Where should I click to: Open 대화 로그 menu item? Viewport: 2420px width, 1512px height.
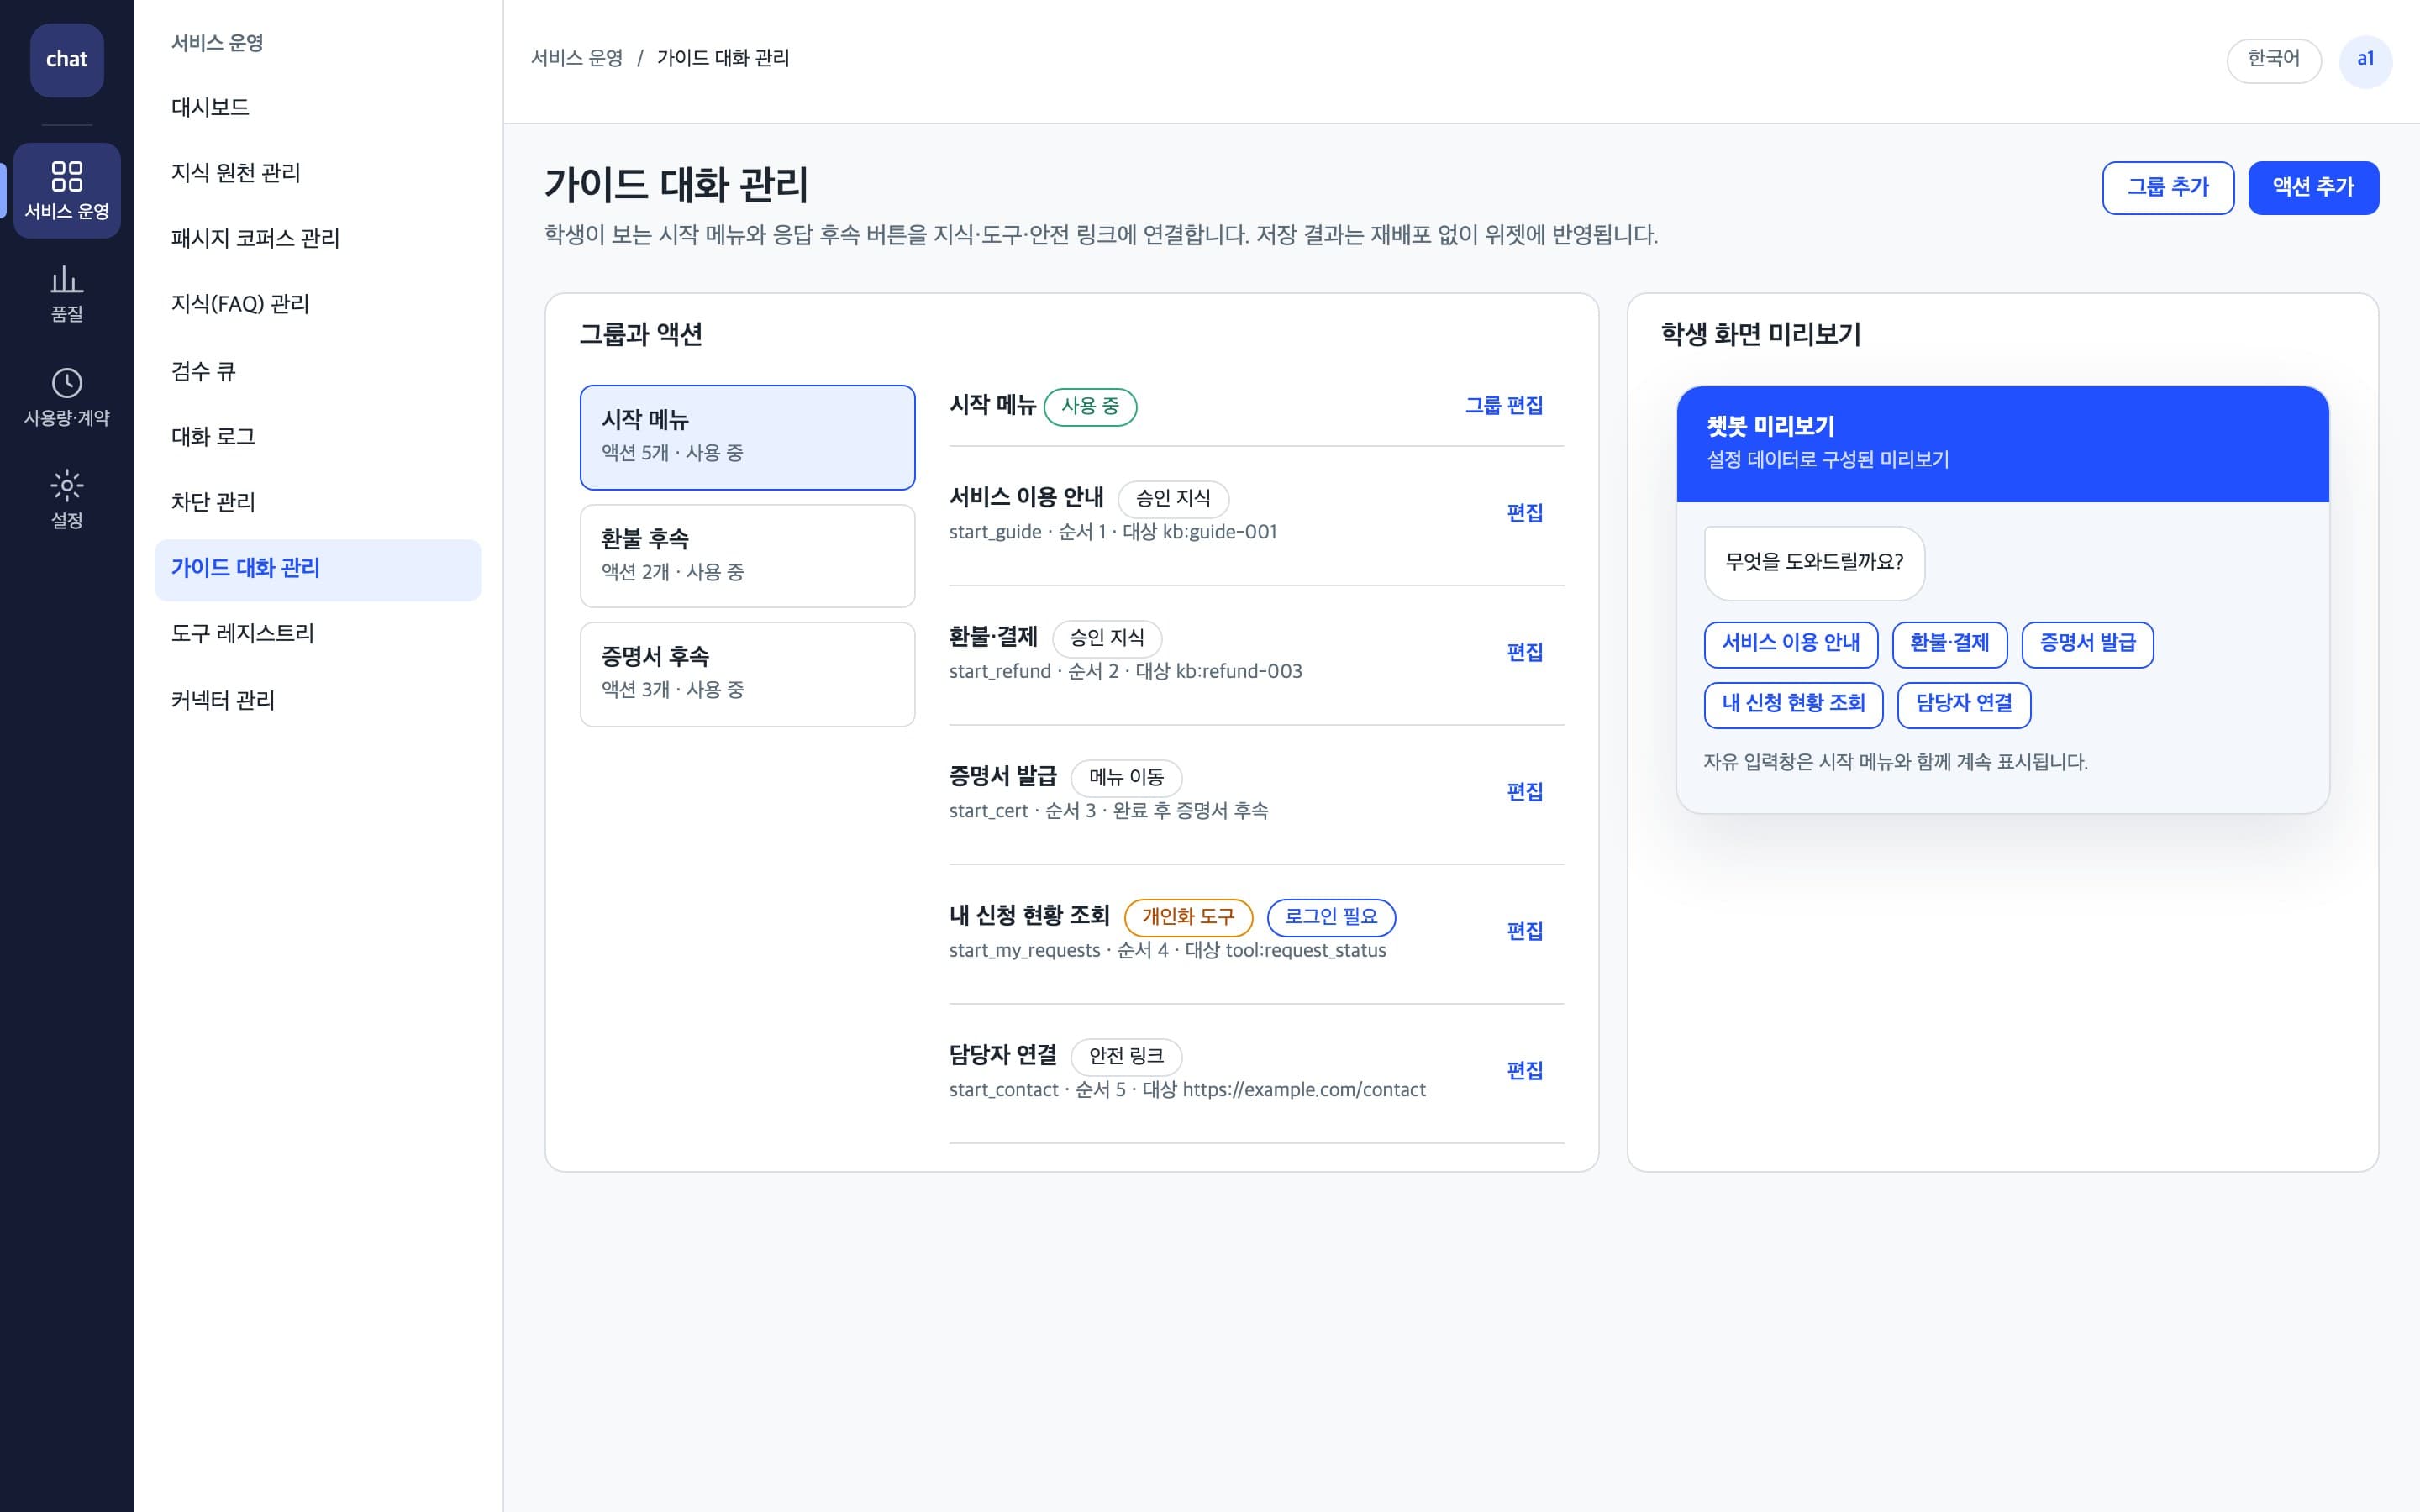[x=318, y=436]
